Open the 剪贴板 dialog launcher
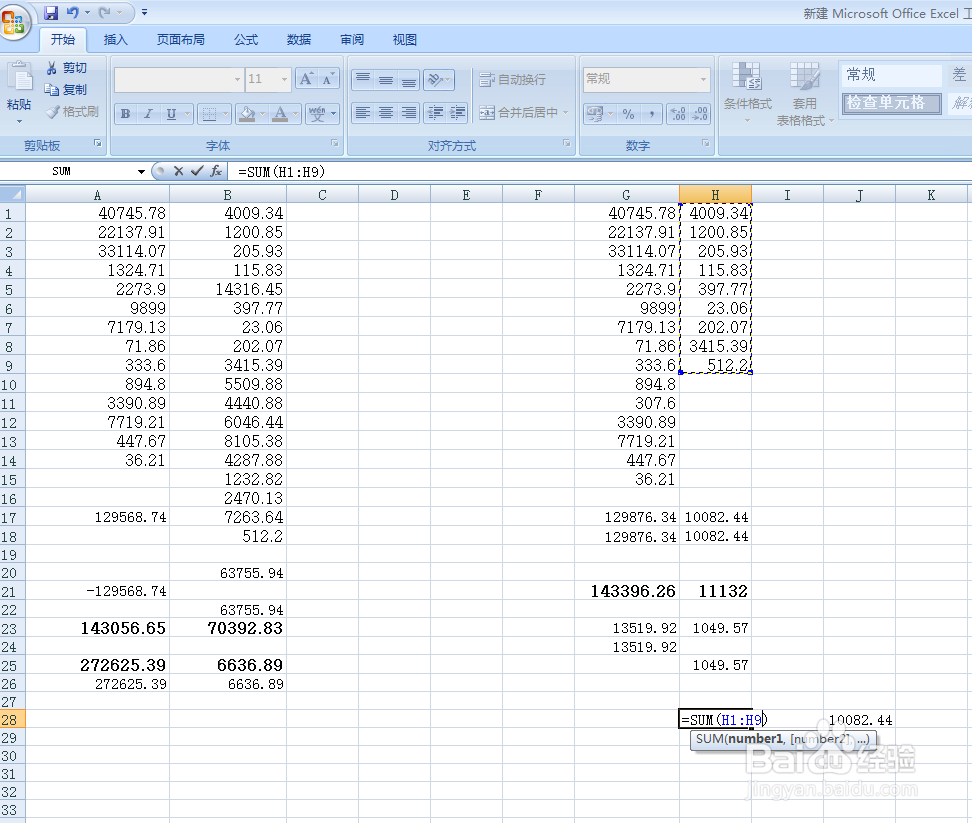Screen dimensions: 972x823 click(97, 143)
